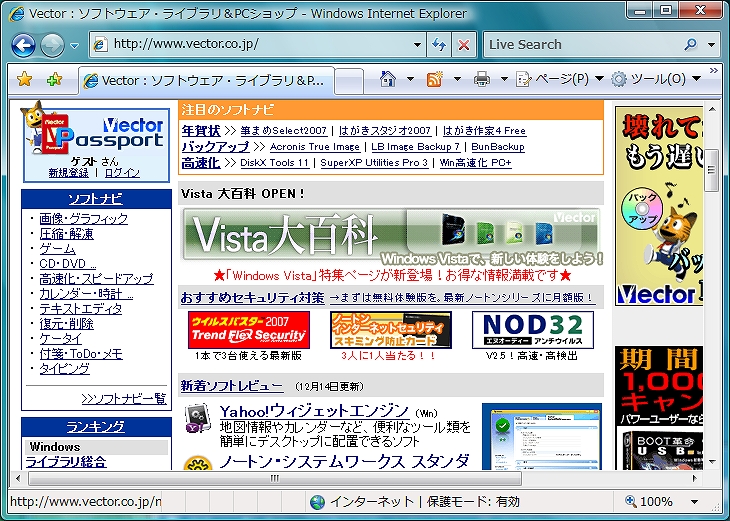Click the Vector Passport logo image
The width and height of the screenshot is (730, 521).
(x=96, y=133)
